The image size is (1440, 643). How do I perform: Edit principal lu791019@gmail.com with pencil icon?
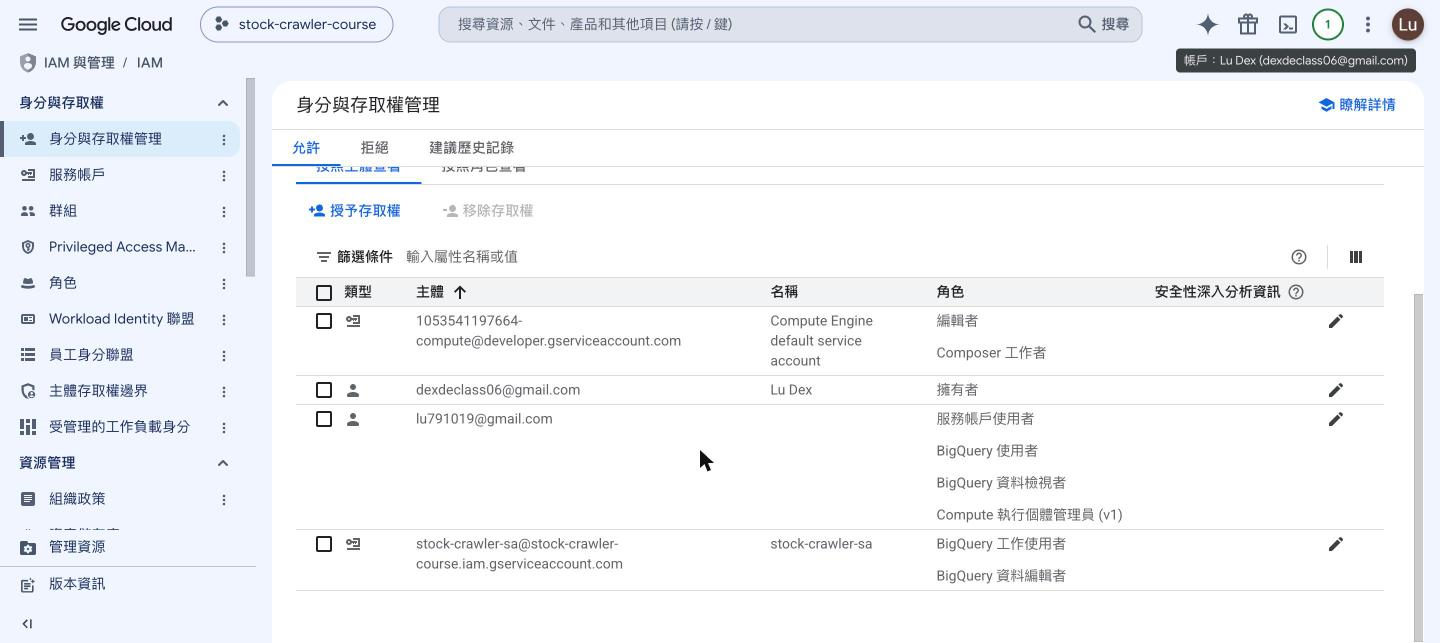click(1335, 419)
